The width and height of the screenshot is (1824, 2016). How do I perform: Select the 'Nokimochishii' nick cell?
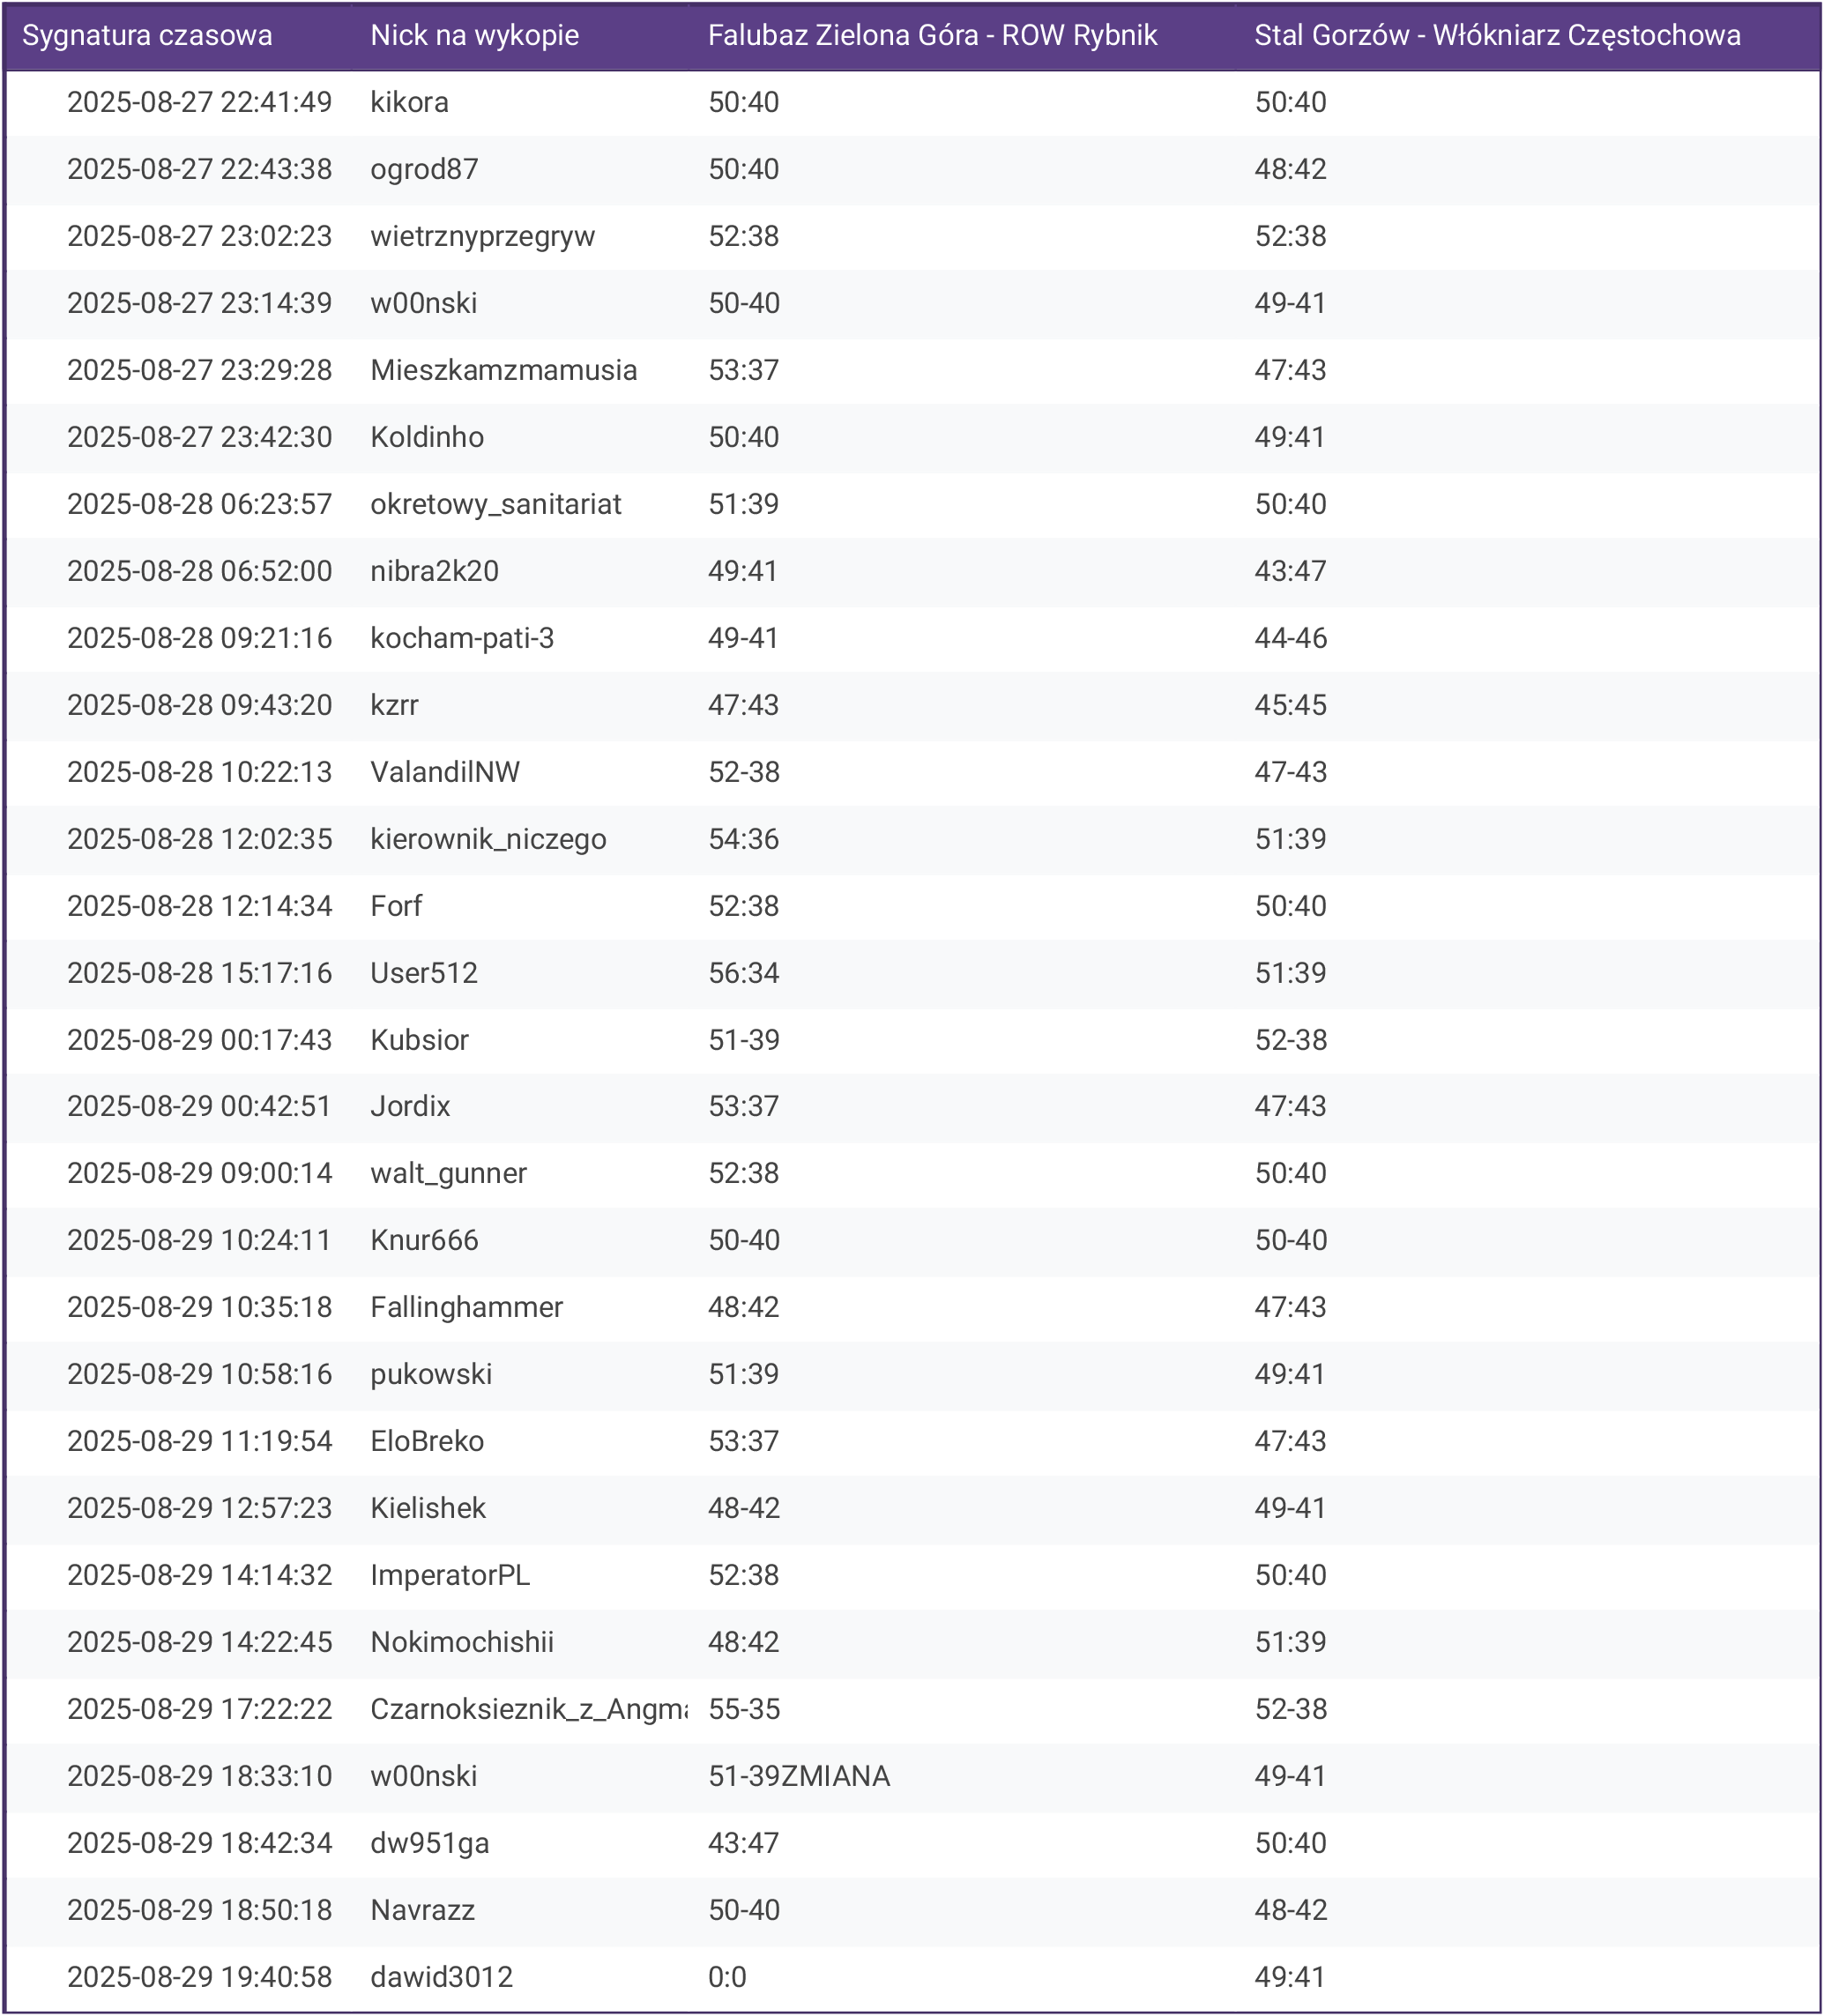click(462, 1642)
